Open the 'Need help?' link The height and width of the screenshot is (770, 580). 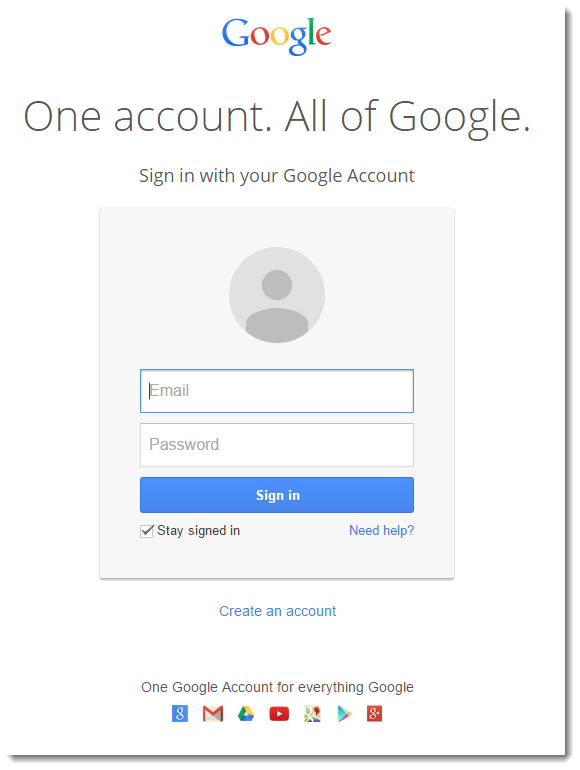[382, 530]
